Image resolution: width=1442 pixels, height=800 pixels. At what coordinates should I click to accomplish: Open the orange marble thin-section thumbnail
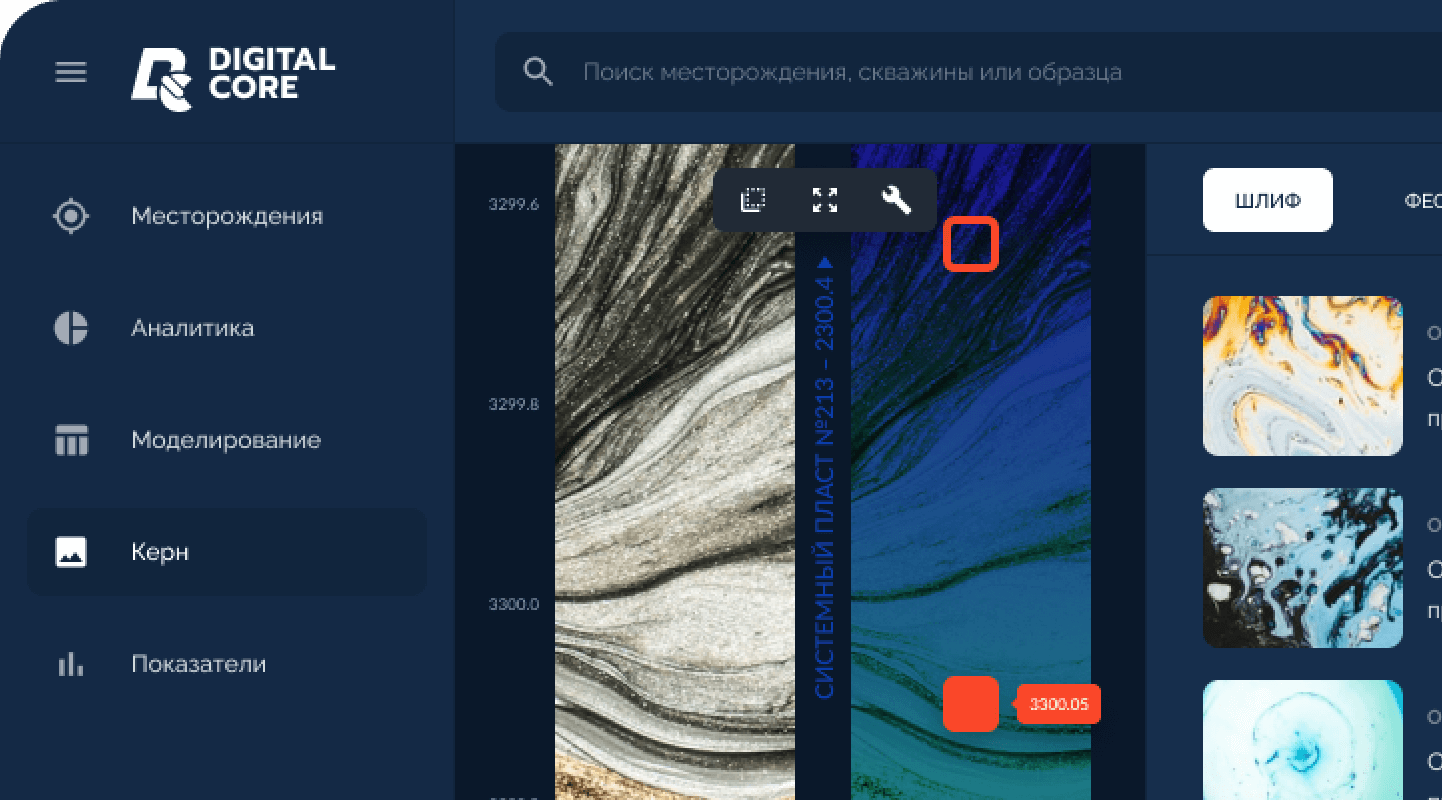click(1303, 376)
